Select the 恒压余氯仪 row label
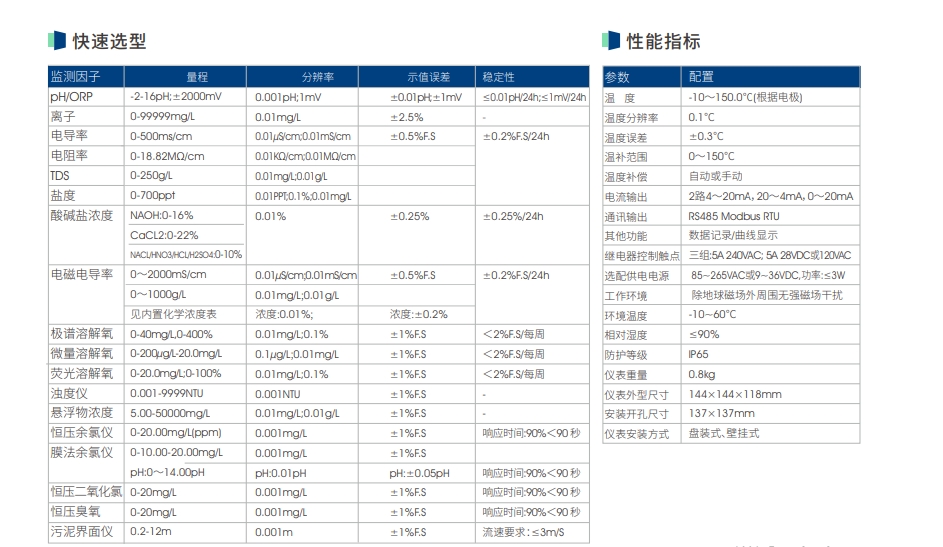The width and height of the screenshot is (943, 547). pyautogui.click(x=82, y=433)
